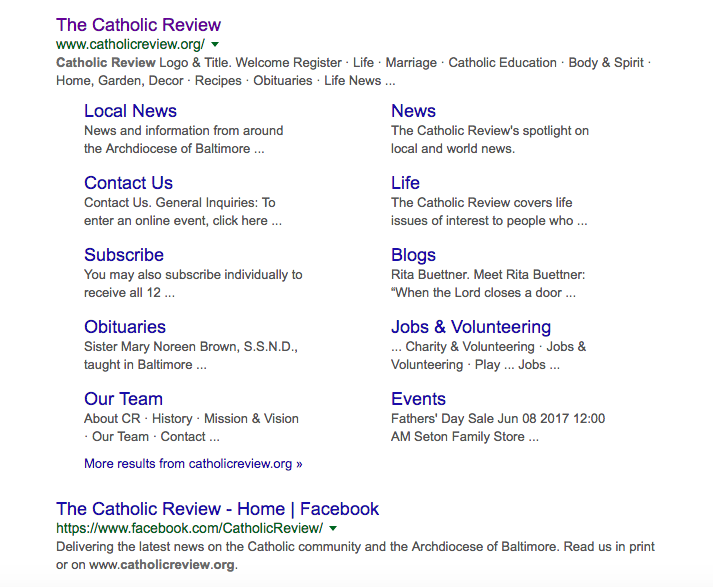Open the Life sitelink
713x587 pixels.
pyautogui.click(x=405, y=183)
